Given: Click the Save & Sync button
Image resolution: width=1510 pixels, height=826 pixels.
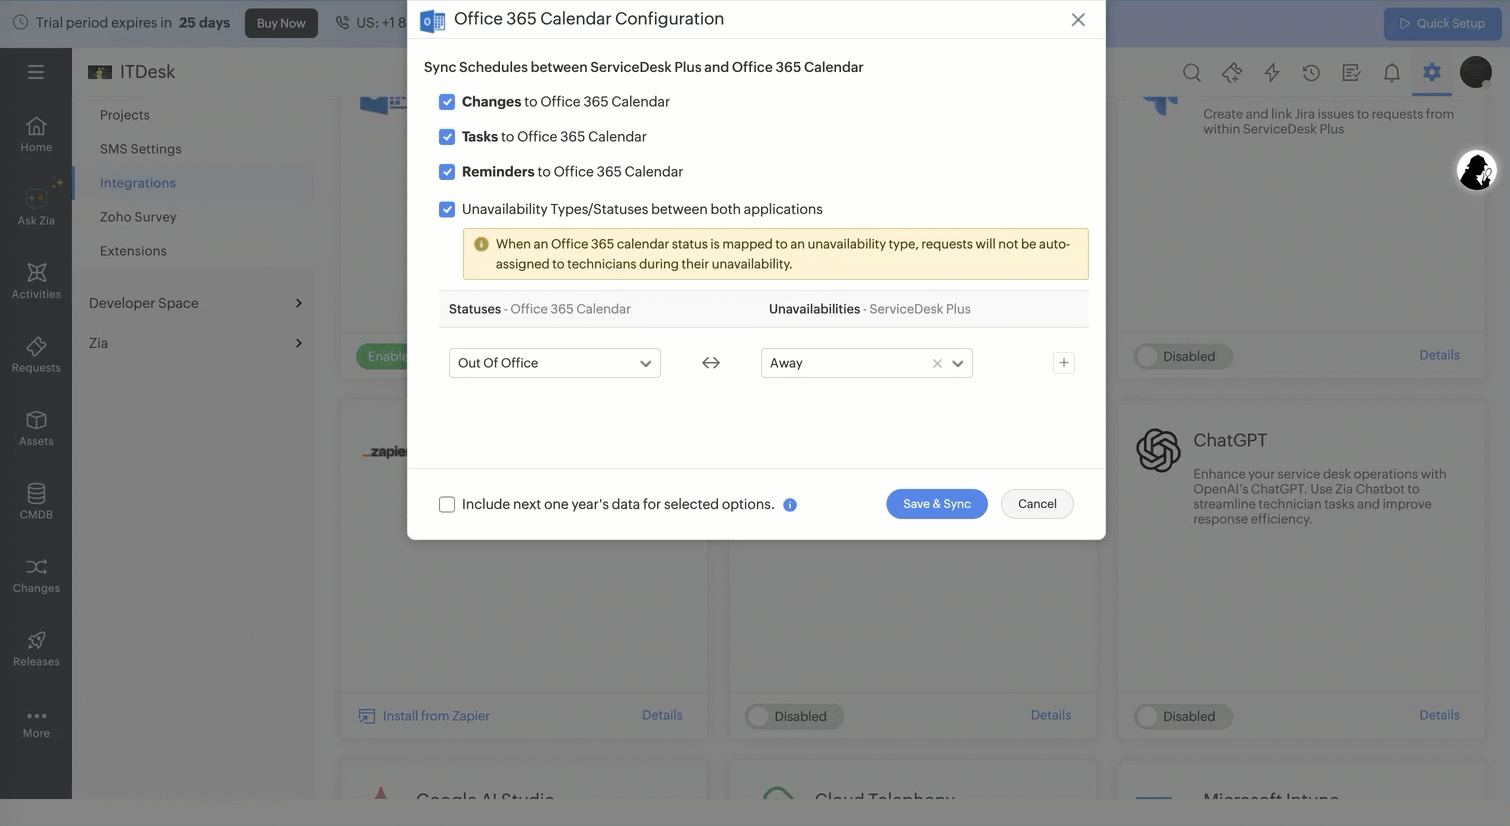Looking at the screenshot, I should [x=937, y=504].
